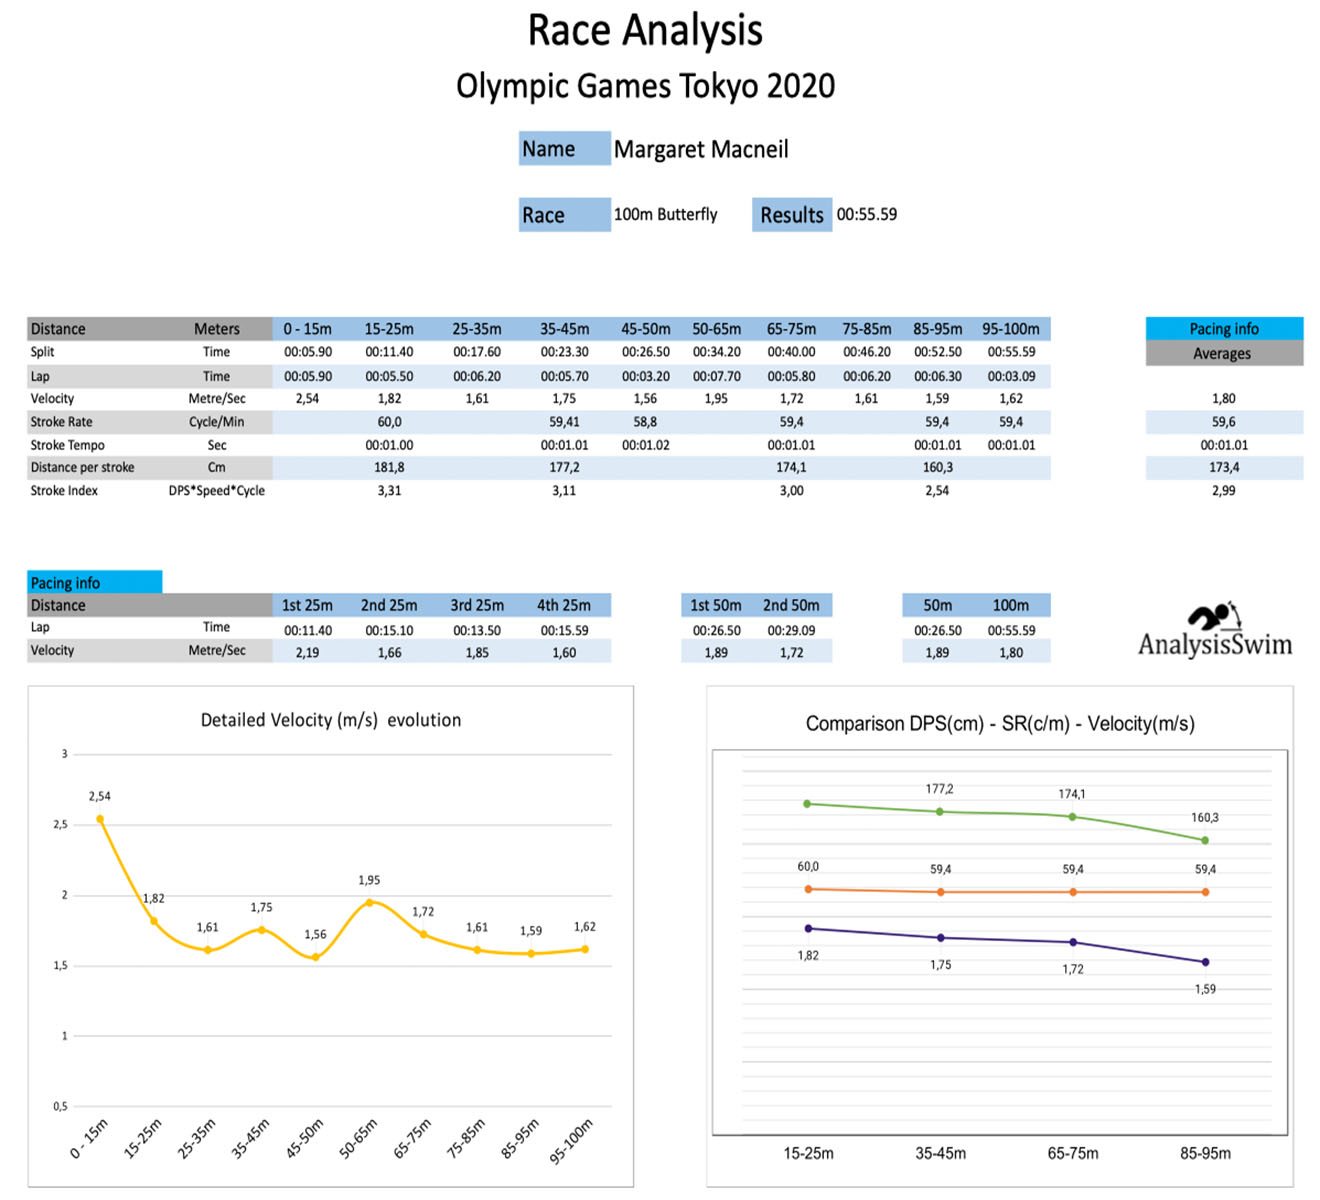This screenshot has width=1320, height=1200.
Task: Select the 95-100m column header in table
Action: pyautogui.click(x=1010, y=329)
